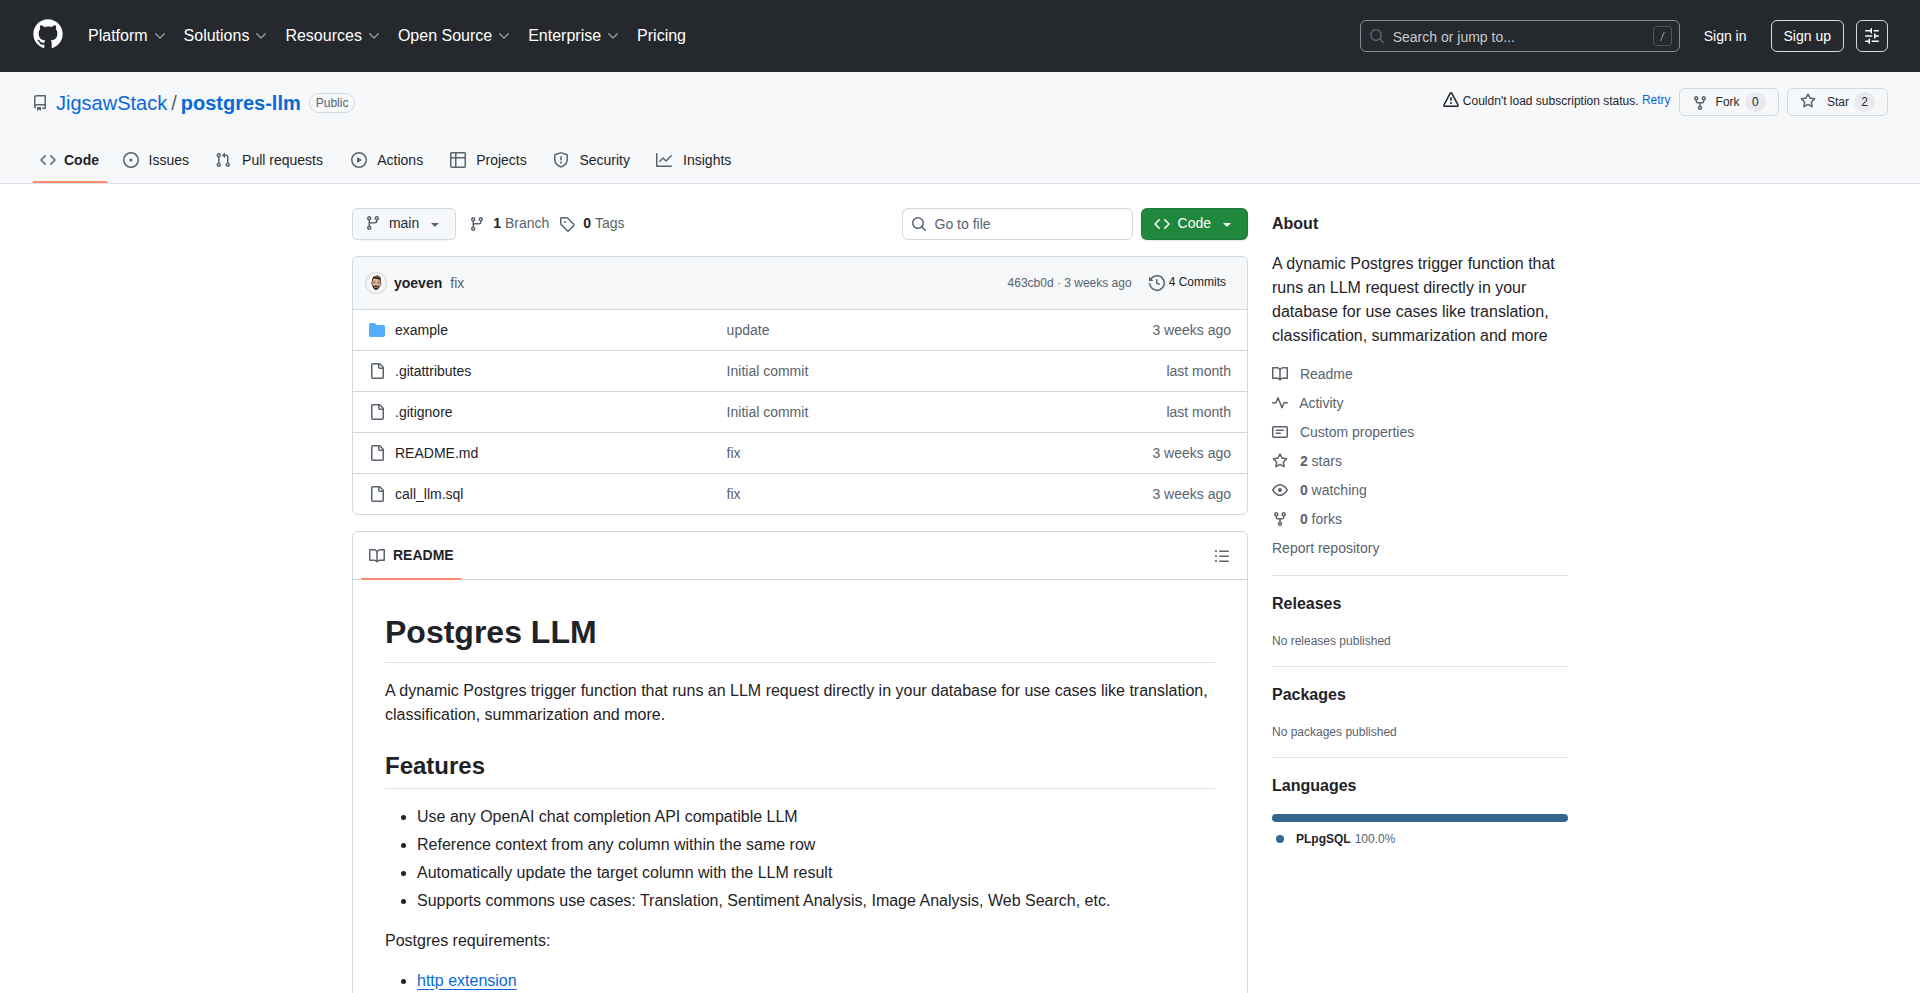Expand the main branch selector
1920x993 pixels.
point(403,223)
